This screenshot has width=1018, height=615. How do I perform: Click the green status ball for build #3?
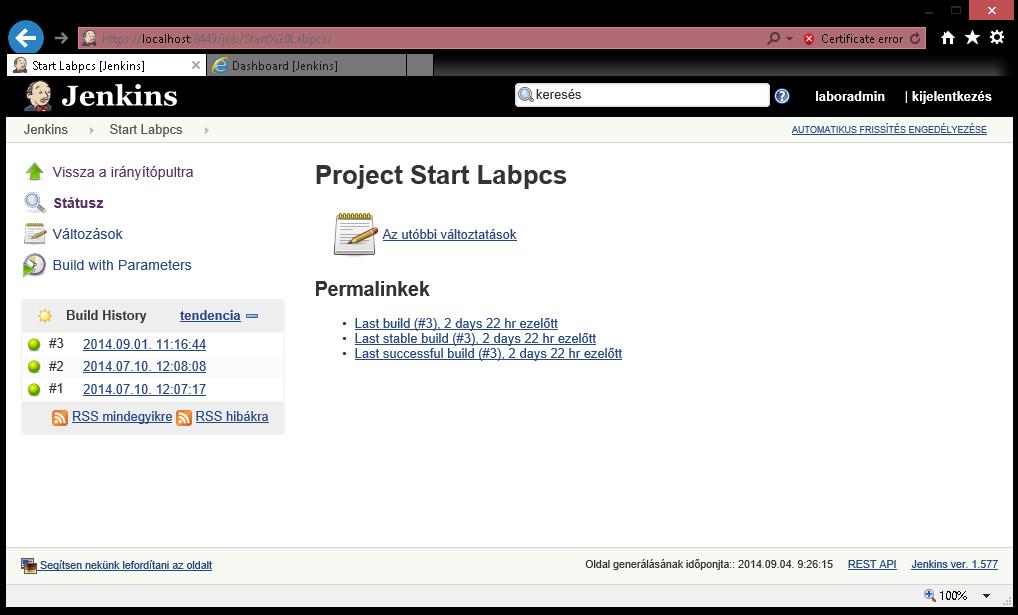(34, 345)
